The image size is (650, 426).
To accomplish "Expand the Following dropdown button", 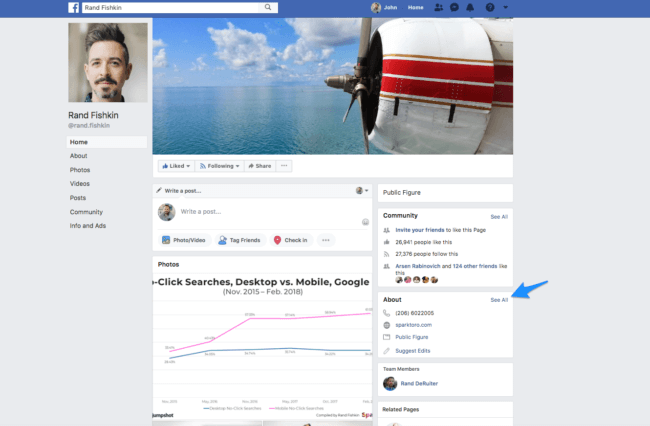I will (x=220, y=166).
